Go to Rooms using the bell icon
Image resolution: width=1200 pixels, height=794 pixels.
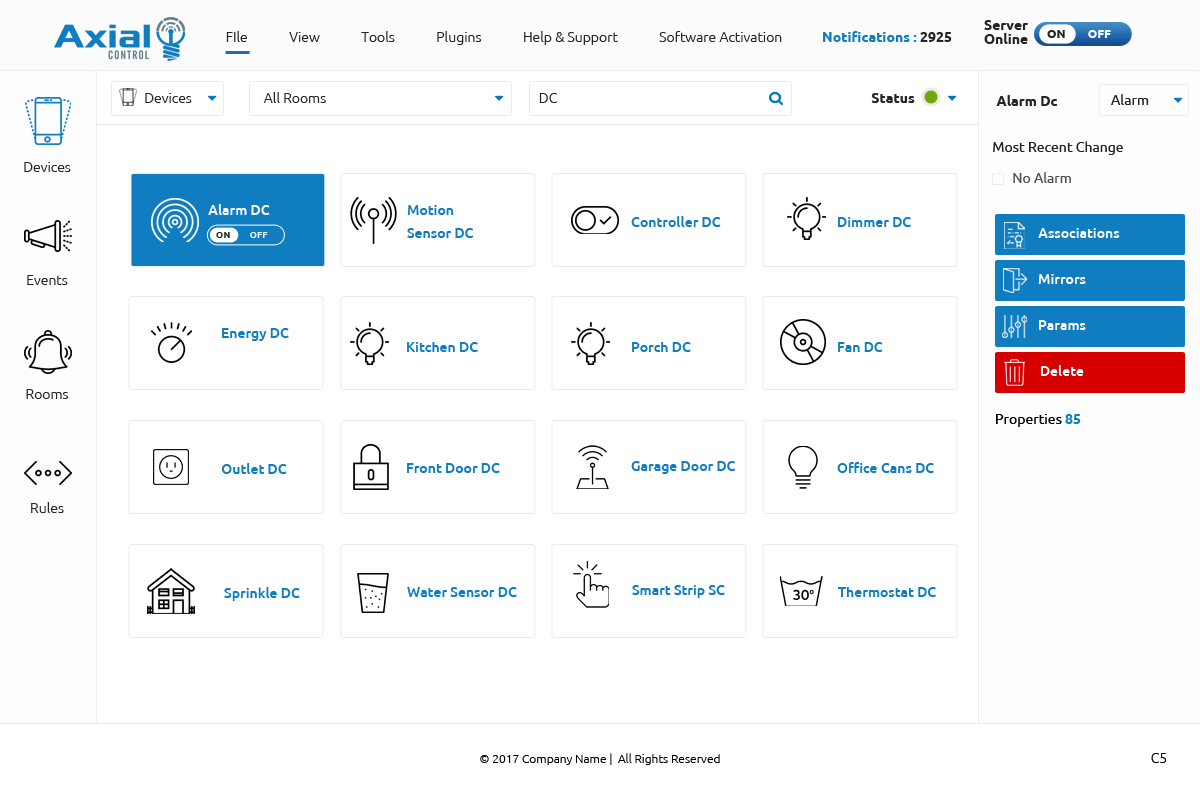(47, 351)
